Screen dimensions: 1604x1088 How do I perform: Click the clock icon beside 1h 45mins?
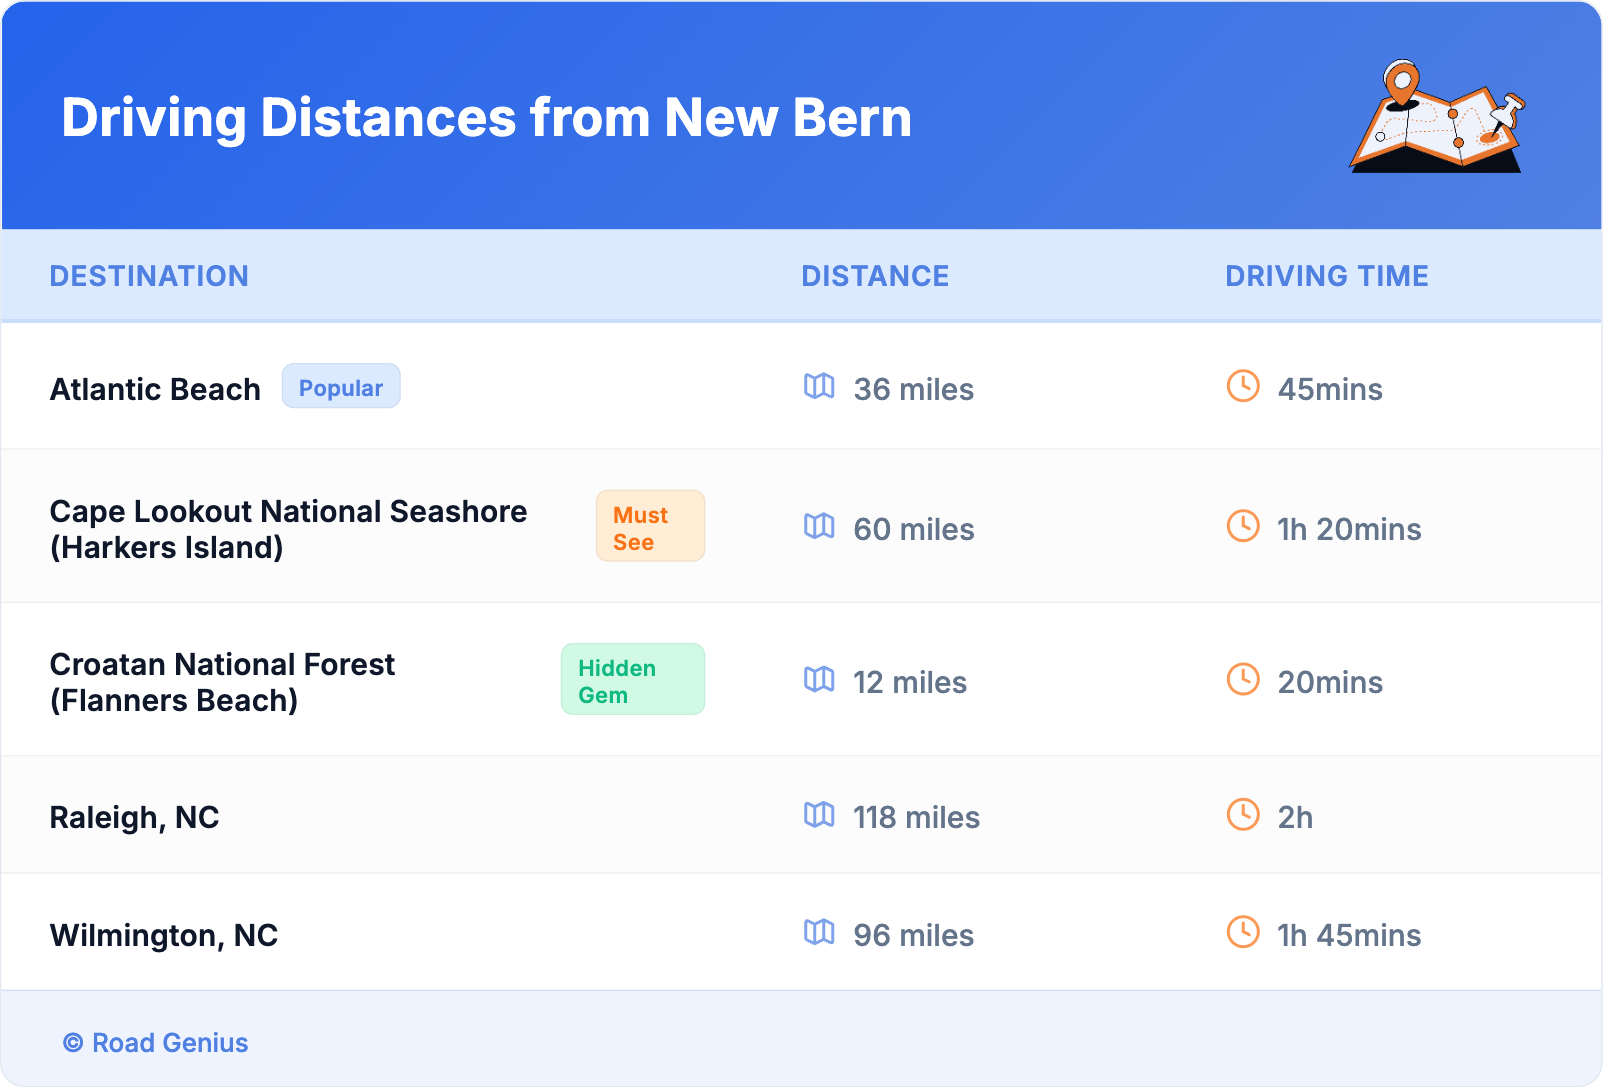(1243, 932)
